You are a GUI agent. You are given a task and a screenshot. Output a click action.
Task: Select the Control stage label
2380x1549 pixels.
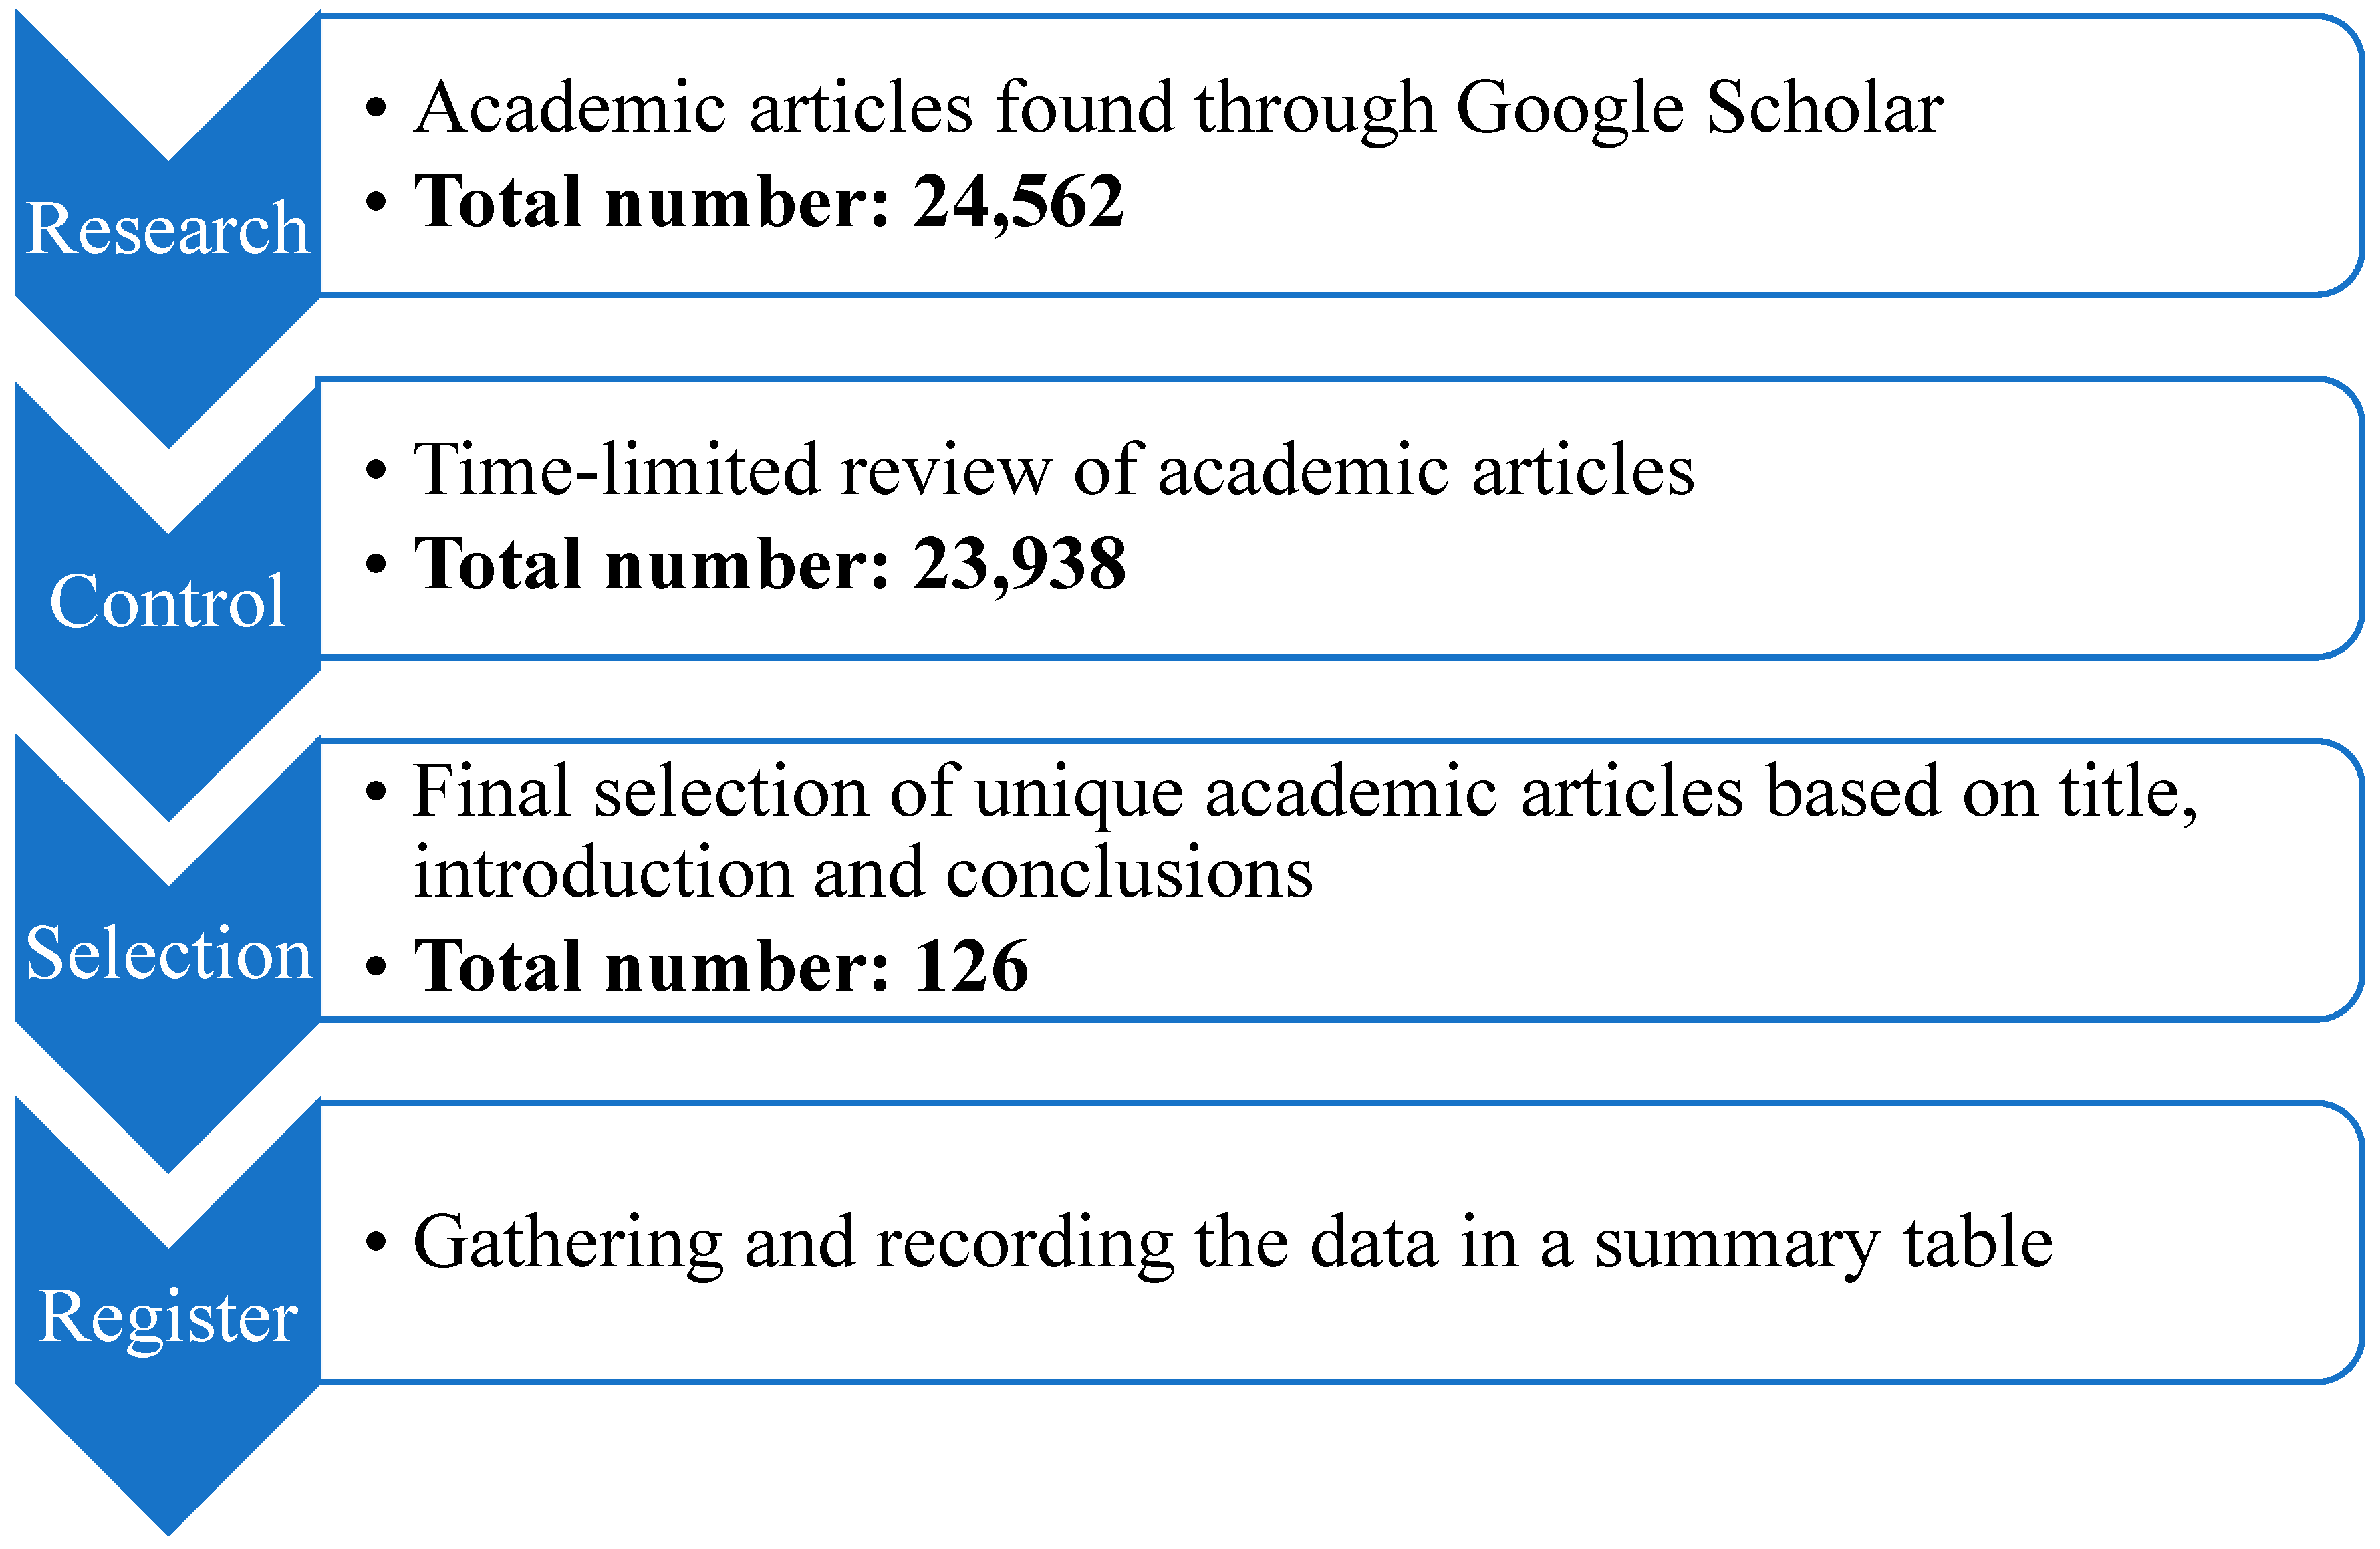[167, 601]
